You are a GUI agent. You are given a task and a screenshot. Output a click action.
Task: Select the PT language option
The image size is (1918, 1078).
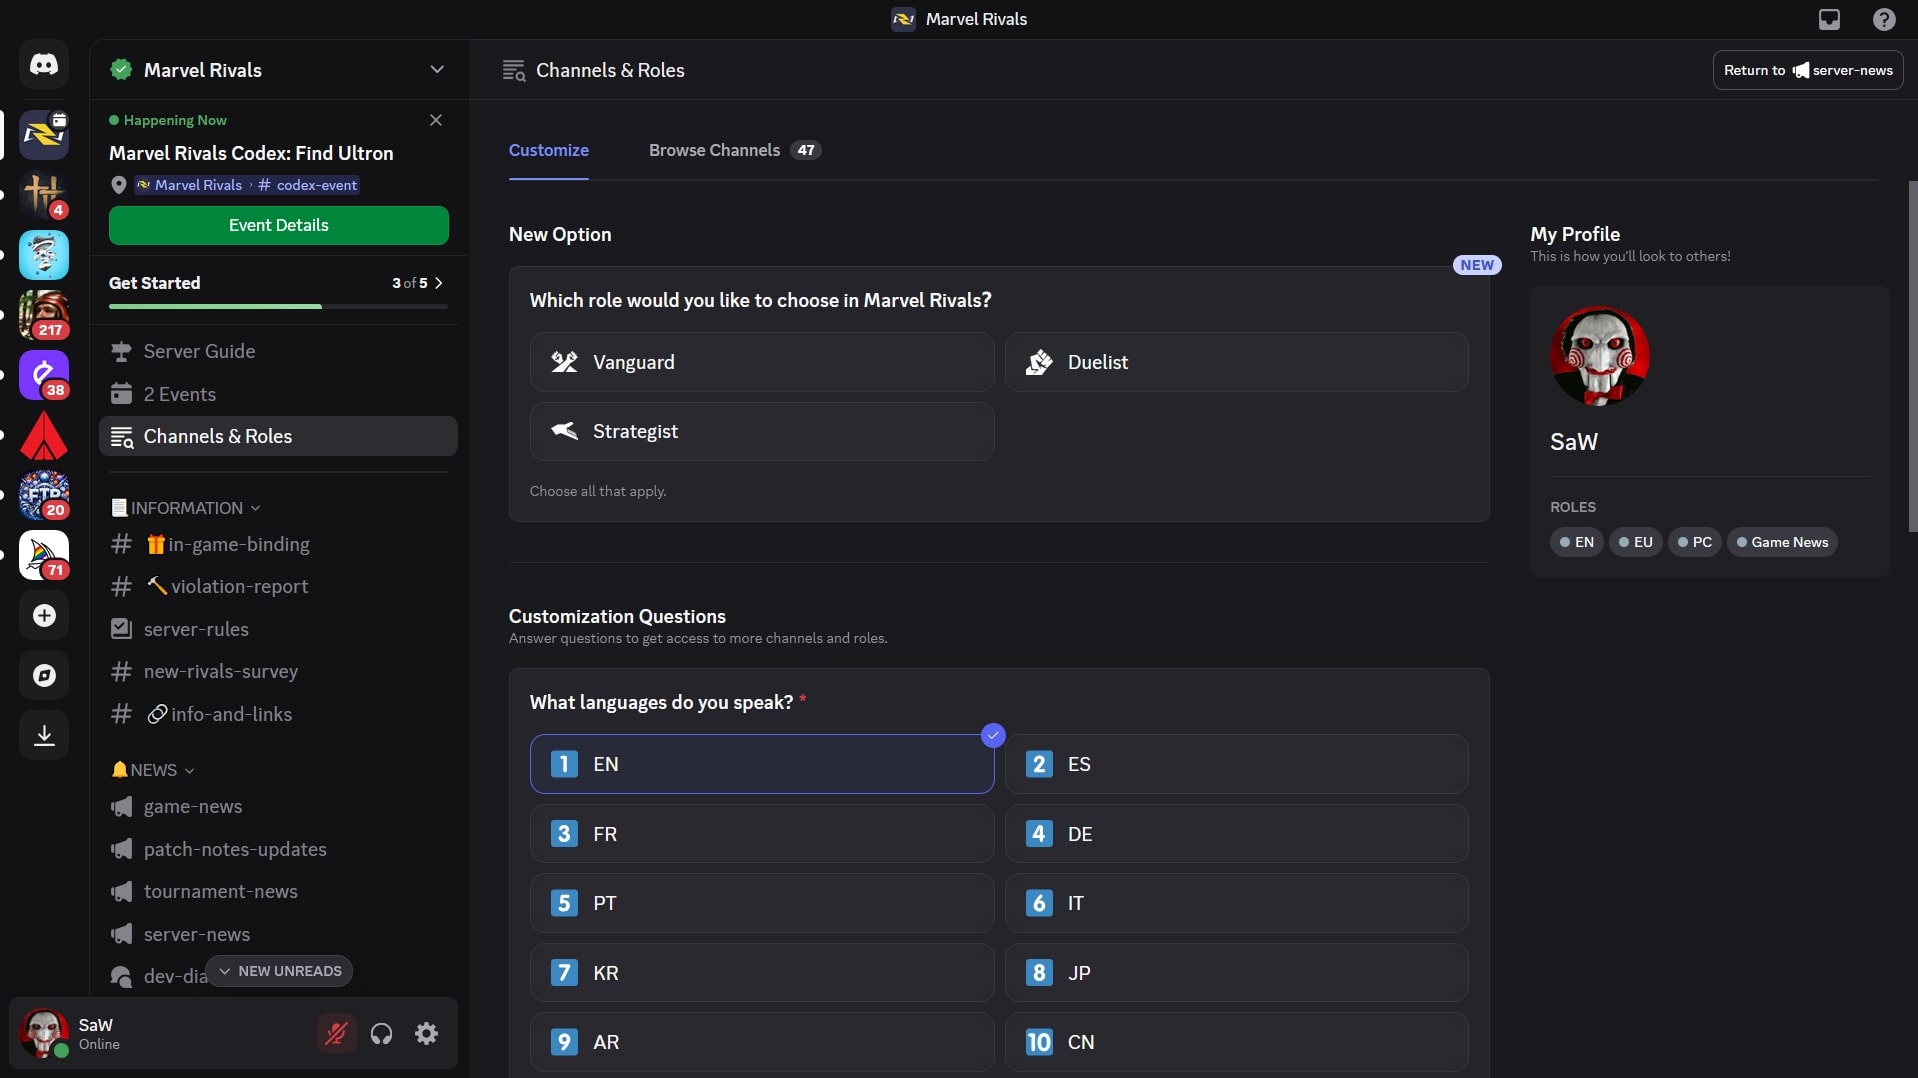pos(762,903)
